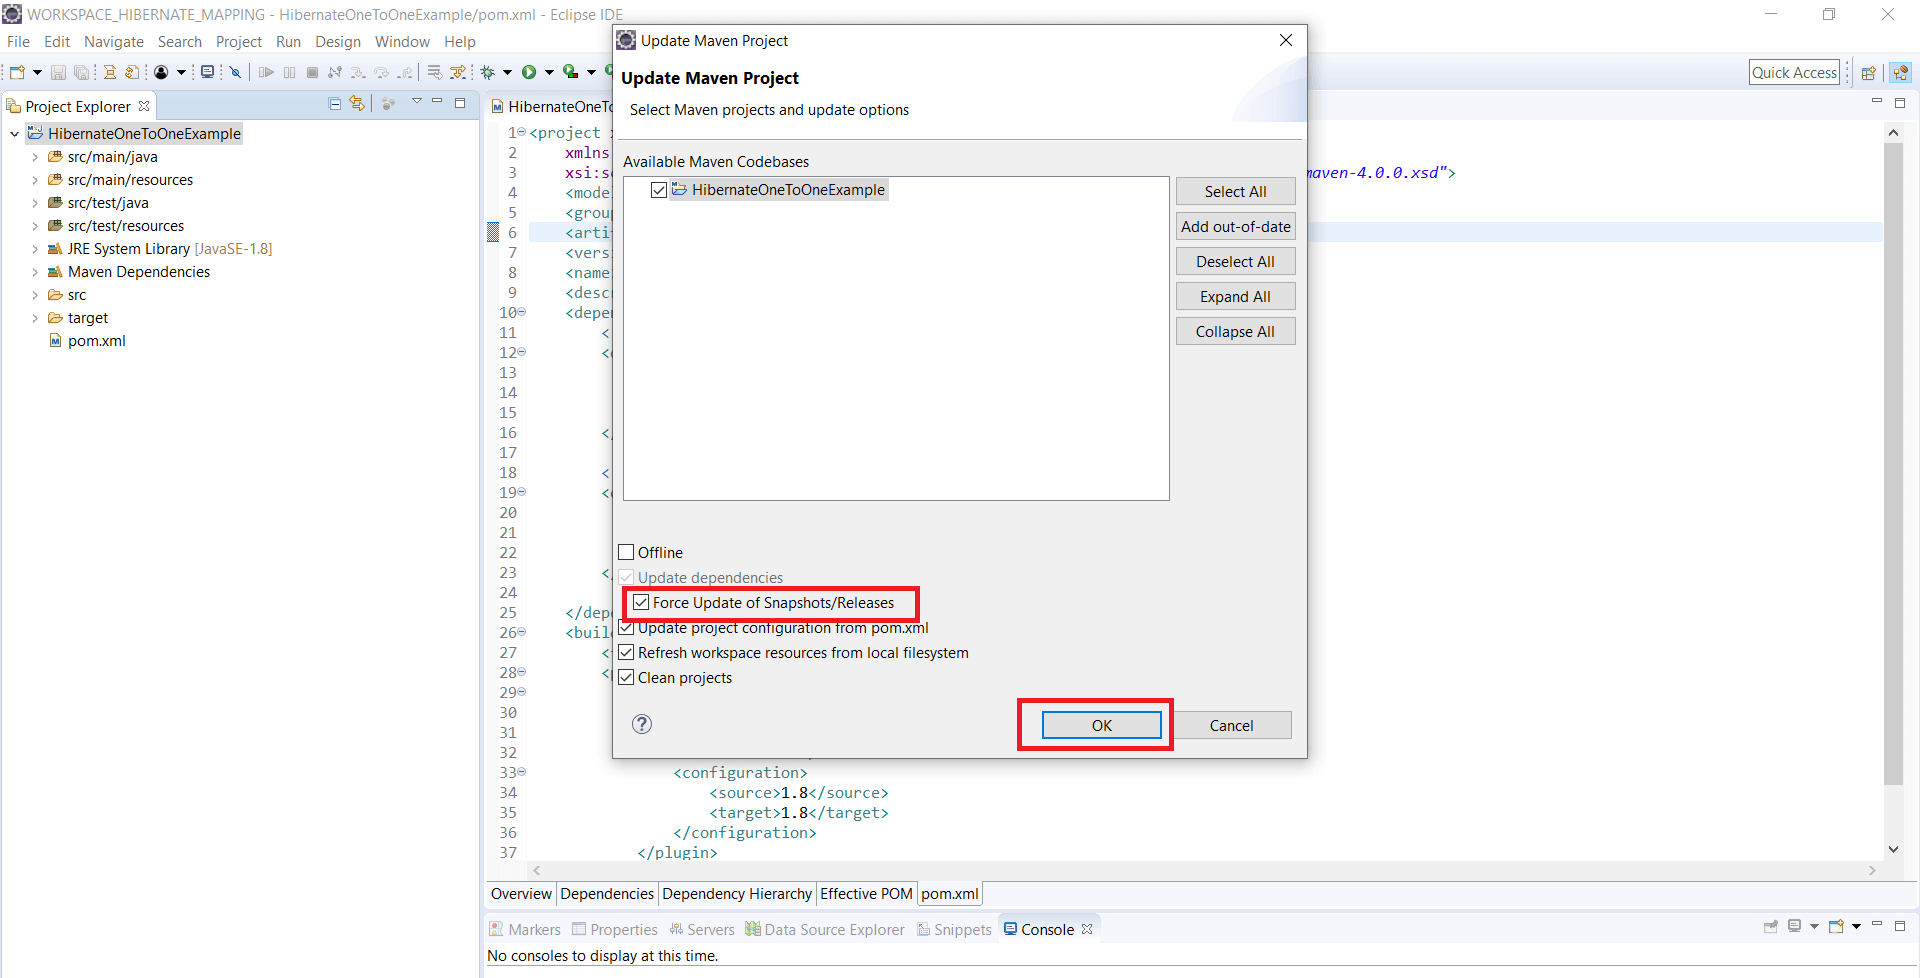Viewport: 1920px width, 978px height.
Task: Switch to the Effective POM tab
Action: pos(866,894)
